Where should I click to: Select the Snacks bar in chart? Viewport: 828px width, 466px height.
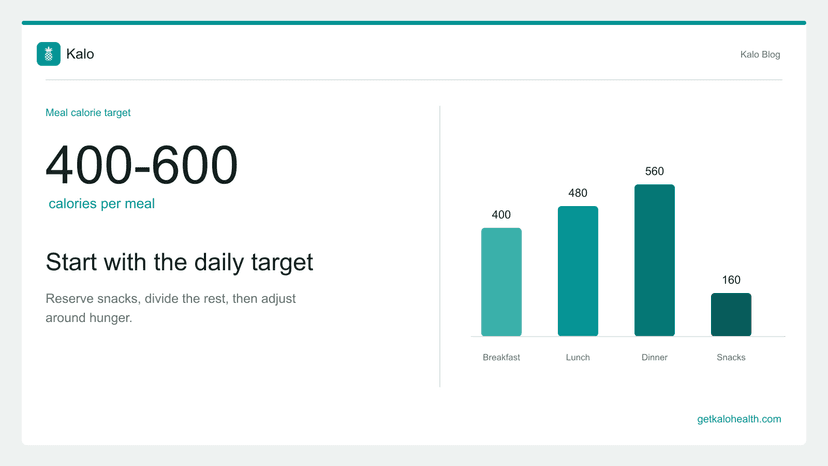(731, 314)
